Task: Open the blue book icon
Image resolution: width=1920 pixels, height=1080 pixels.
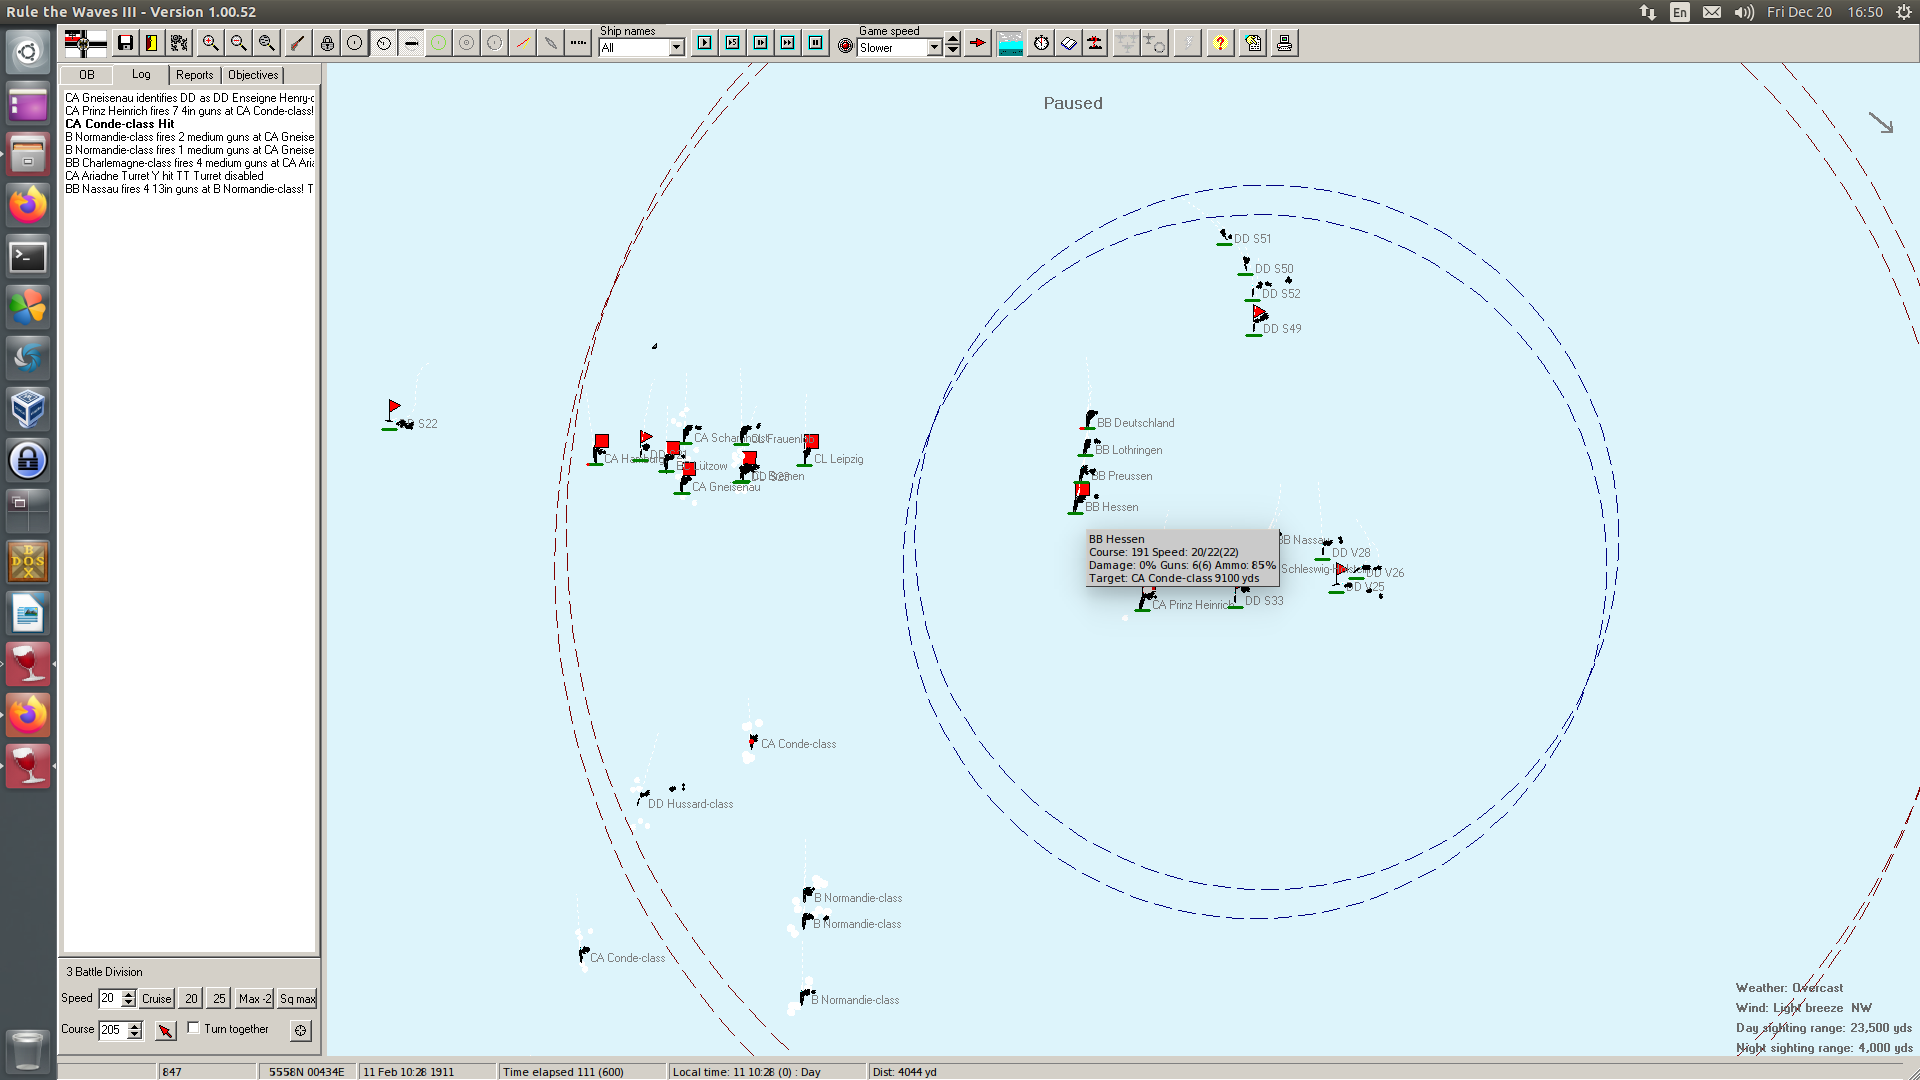Action: (x=1068, y=43)
